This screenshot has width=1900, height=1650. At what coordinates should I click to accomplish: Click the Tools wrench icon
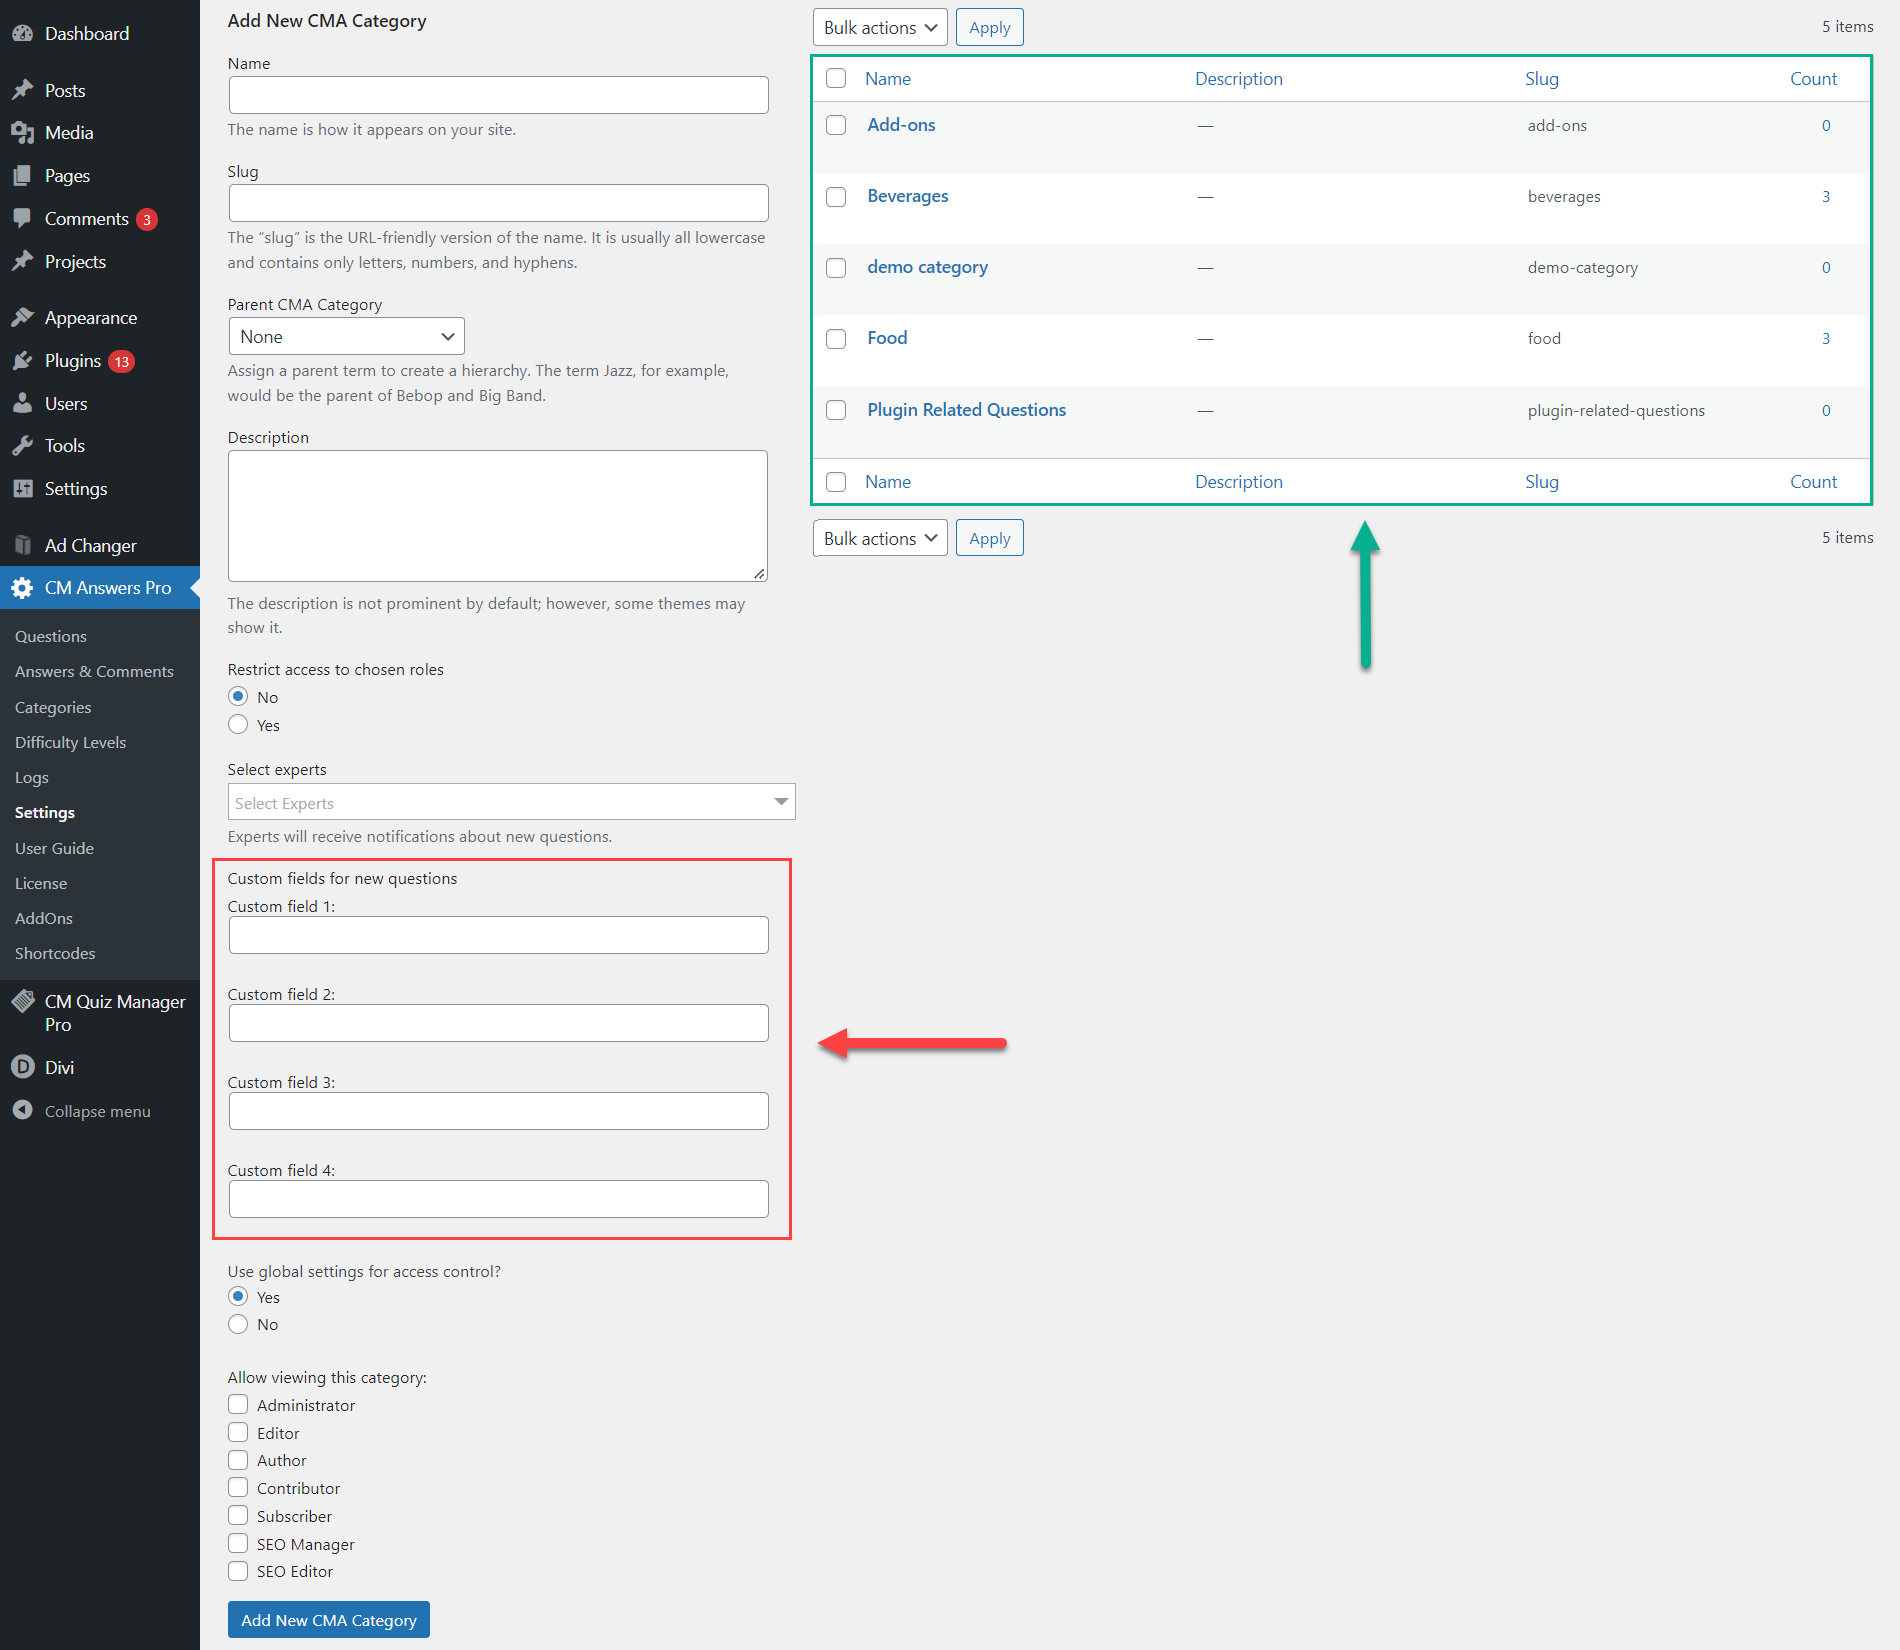(23, 446)
